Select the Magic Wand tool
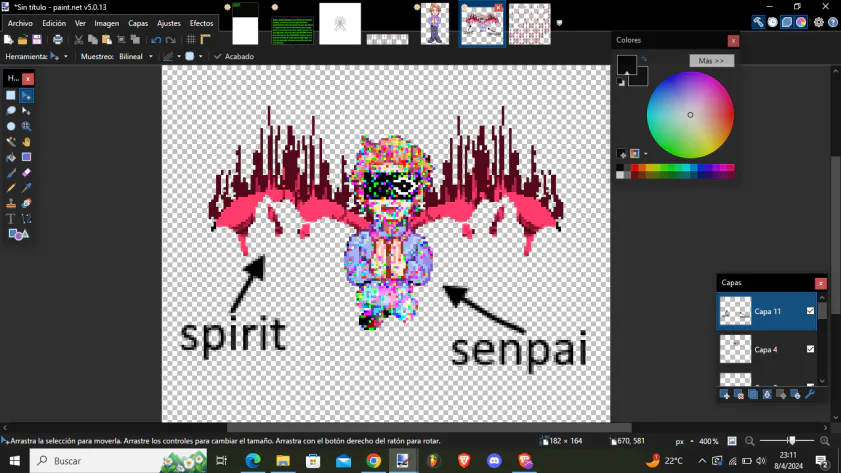The image size is (841, 473). [x=11, y=142]
